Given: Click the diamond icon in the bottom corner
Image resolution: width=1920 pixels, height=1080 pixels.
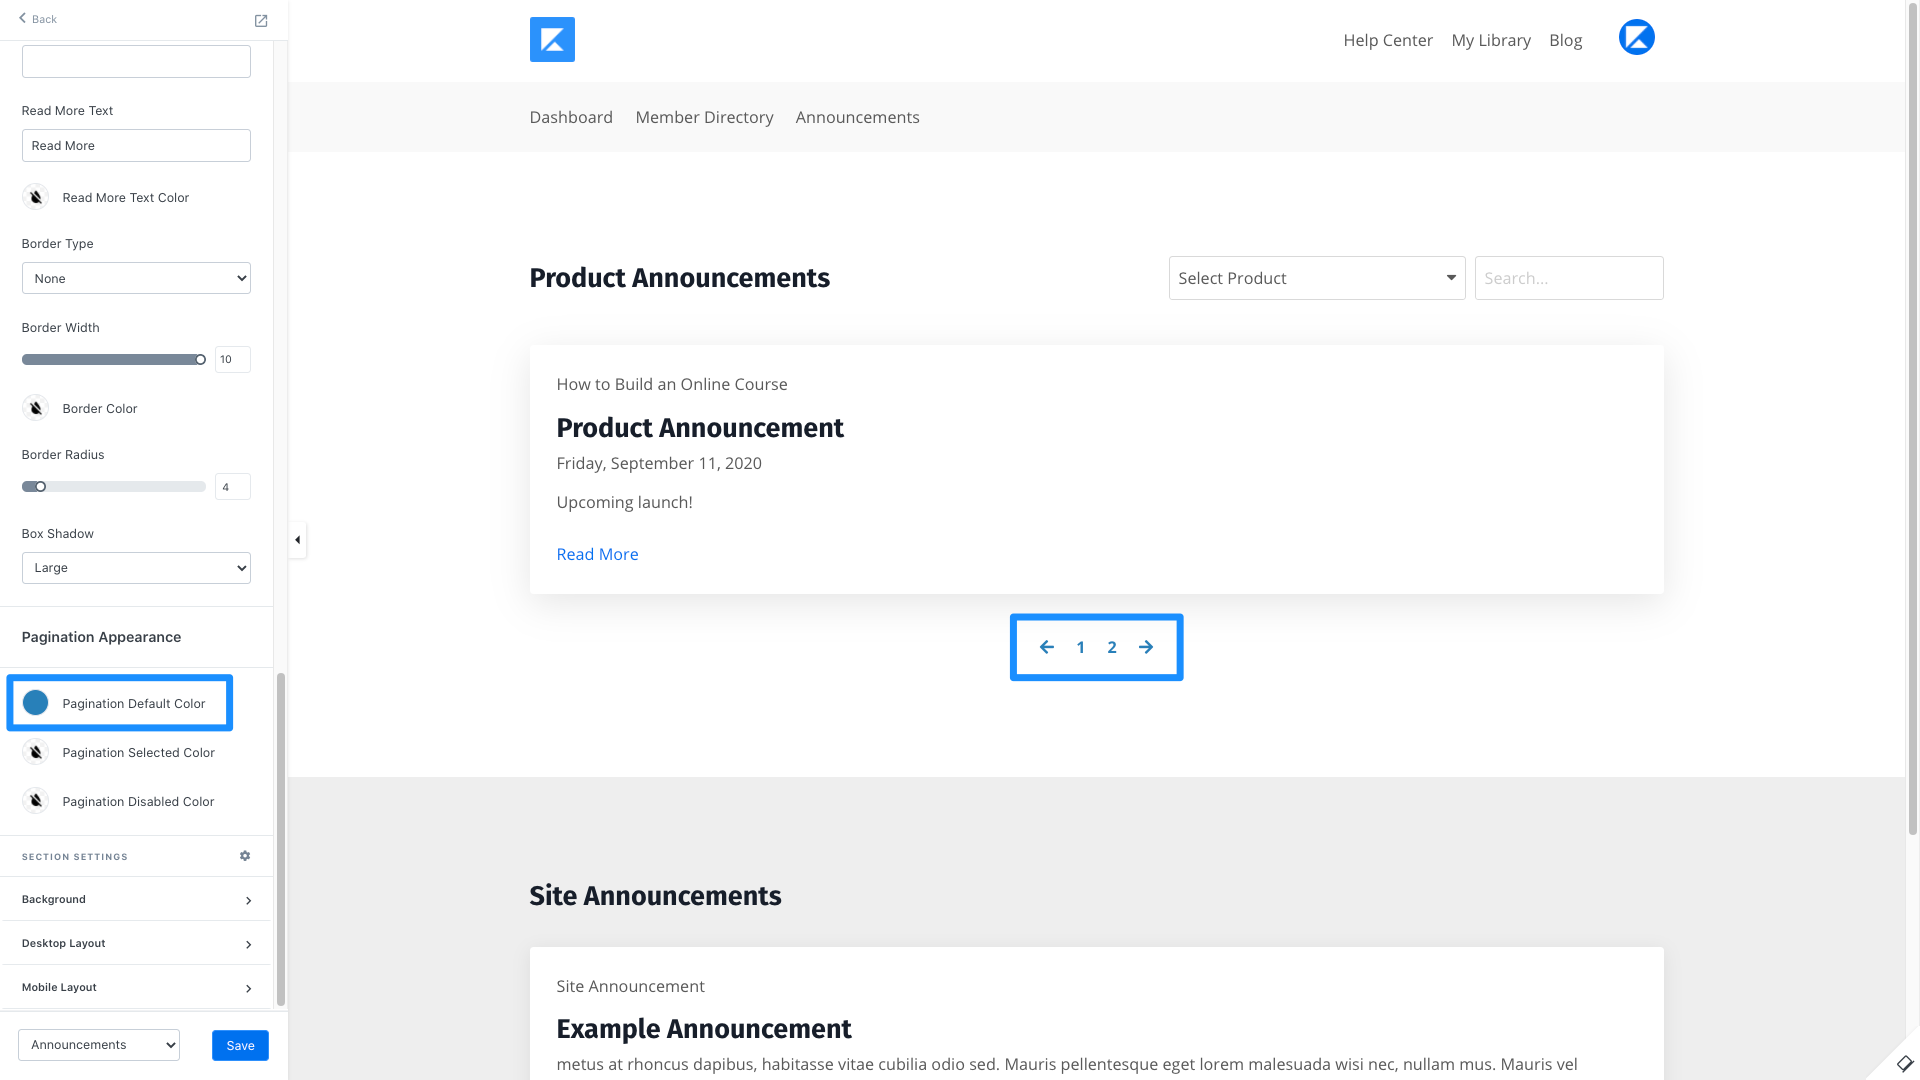Looking at the screenshot, I should tap(1904, 1063).
